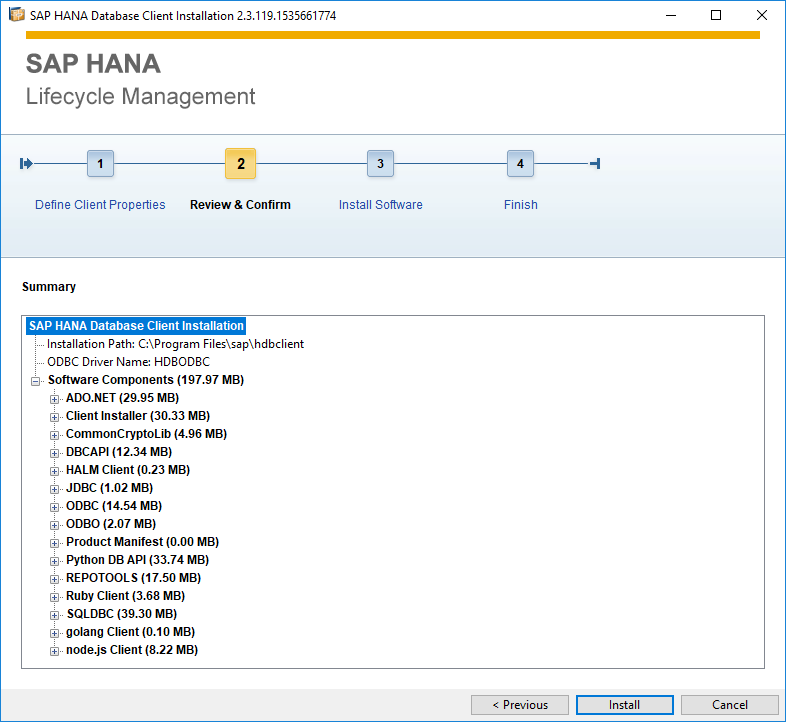Maximize the installer window
This screenshot has width=786, height=722.
[716, 16]
